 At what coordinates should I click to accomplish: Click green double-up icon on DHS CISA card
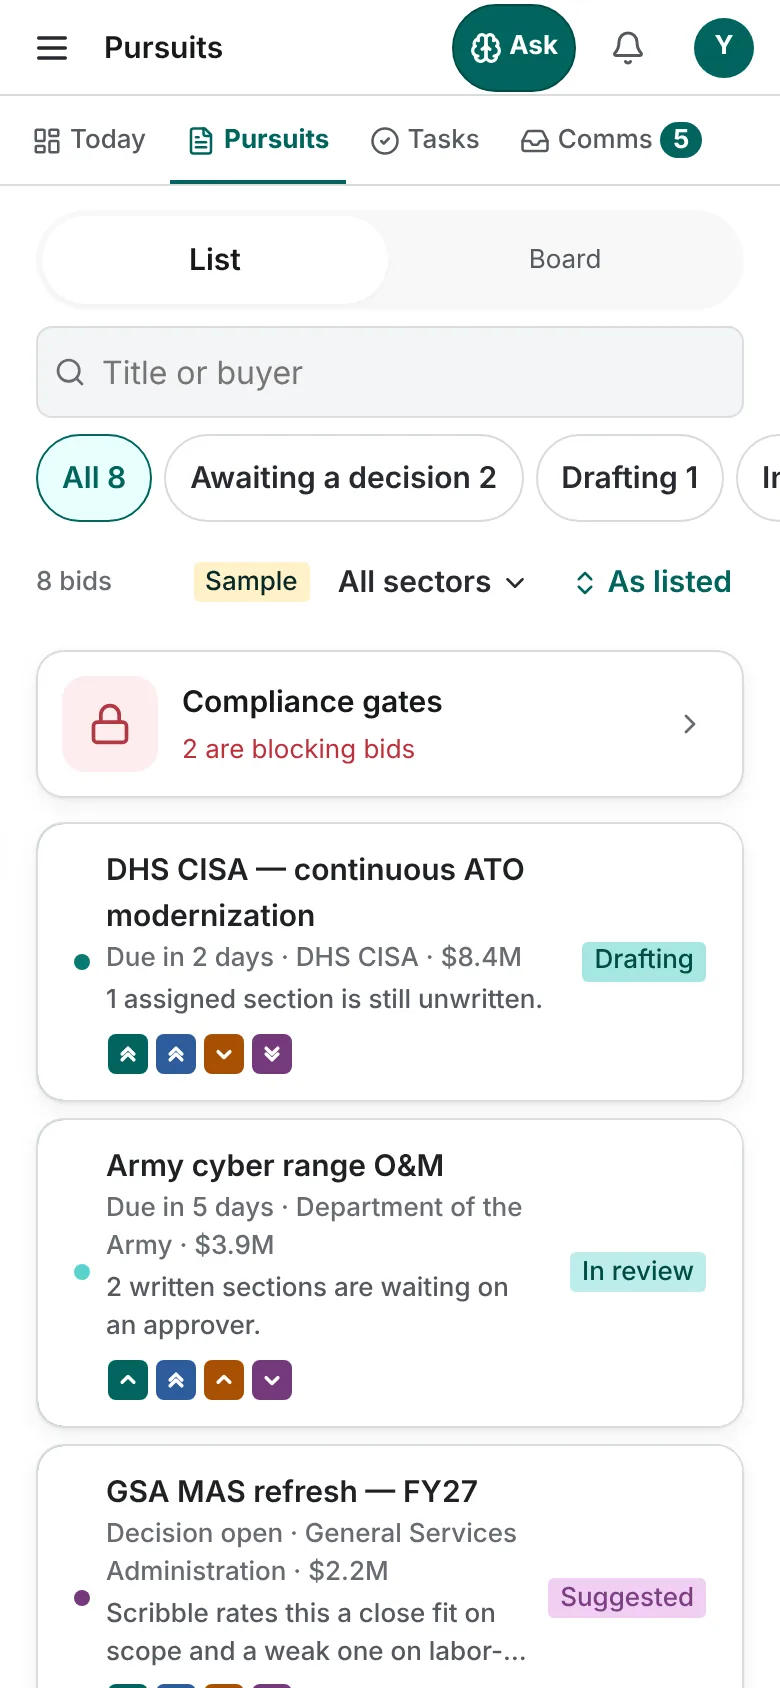[x=128, y=1054]
